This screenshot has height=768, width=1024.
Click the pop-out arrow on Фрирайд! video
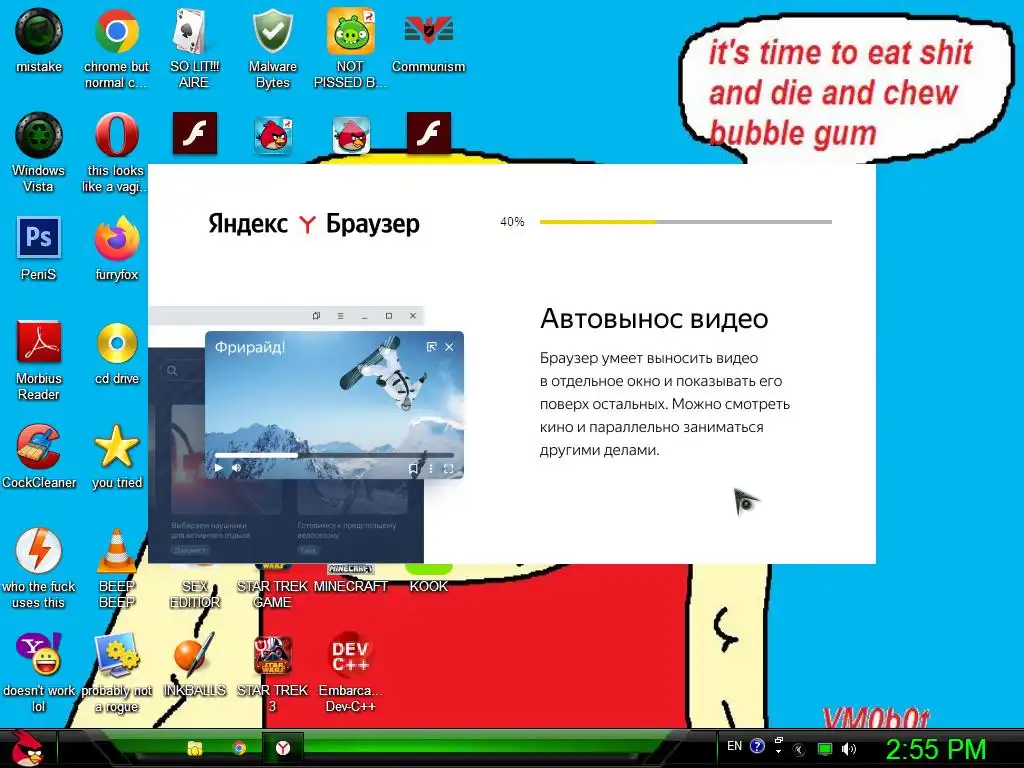pyautogui.click(x=431, y=347)
